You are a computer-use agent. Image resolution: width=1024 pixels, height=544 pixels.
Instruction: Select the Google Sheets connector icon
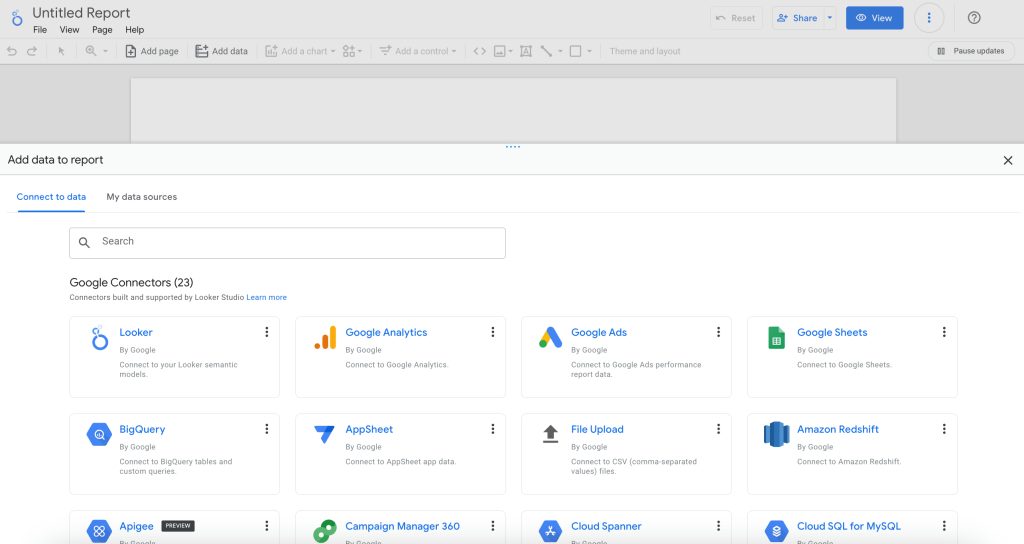pyautogui.click(x=776, y=338)
